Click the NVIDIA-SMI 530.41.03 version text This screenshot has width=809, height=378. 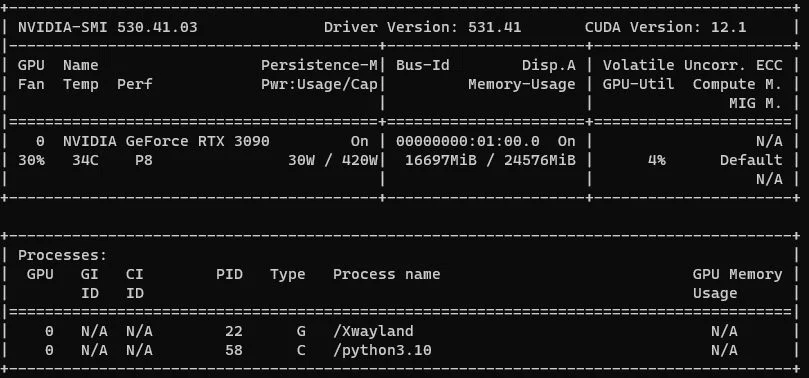coord(107,27)
